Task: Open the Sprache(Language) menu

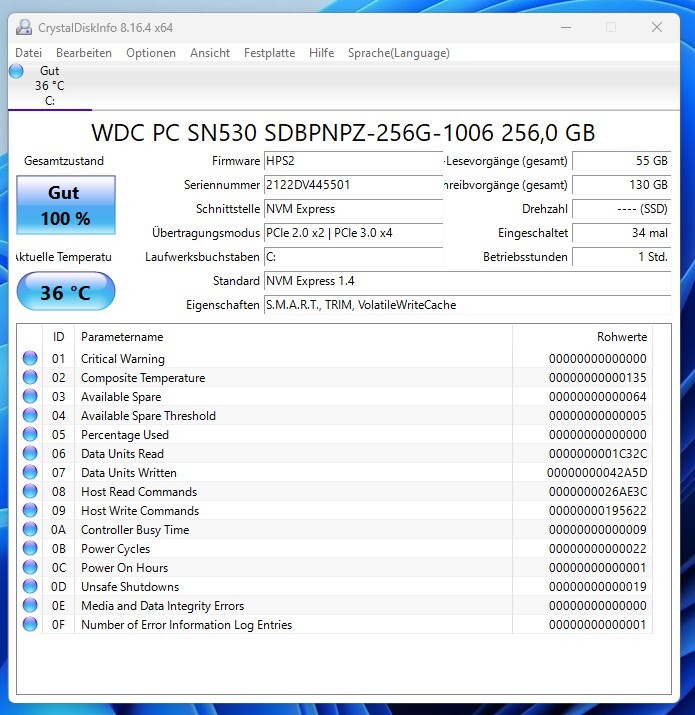Action: click(399, 53)
